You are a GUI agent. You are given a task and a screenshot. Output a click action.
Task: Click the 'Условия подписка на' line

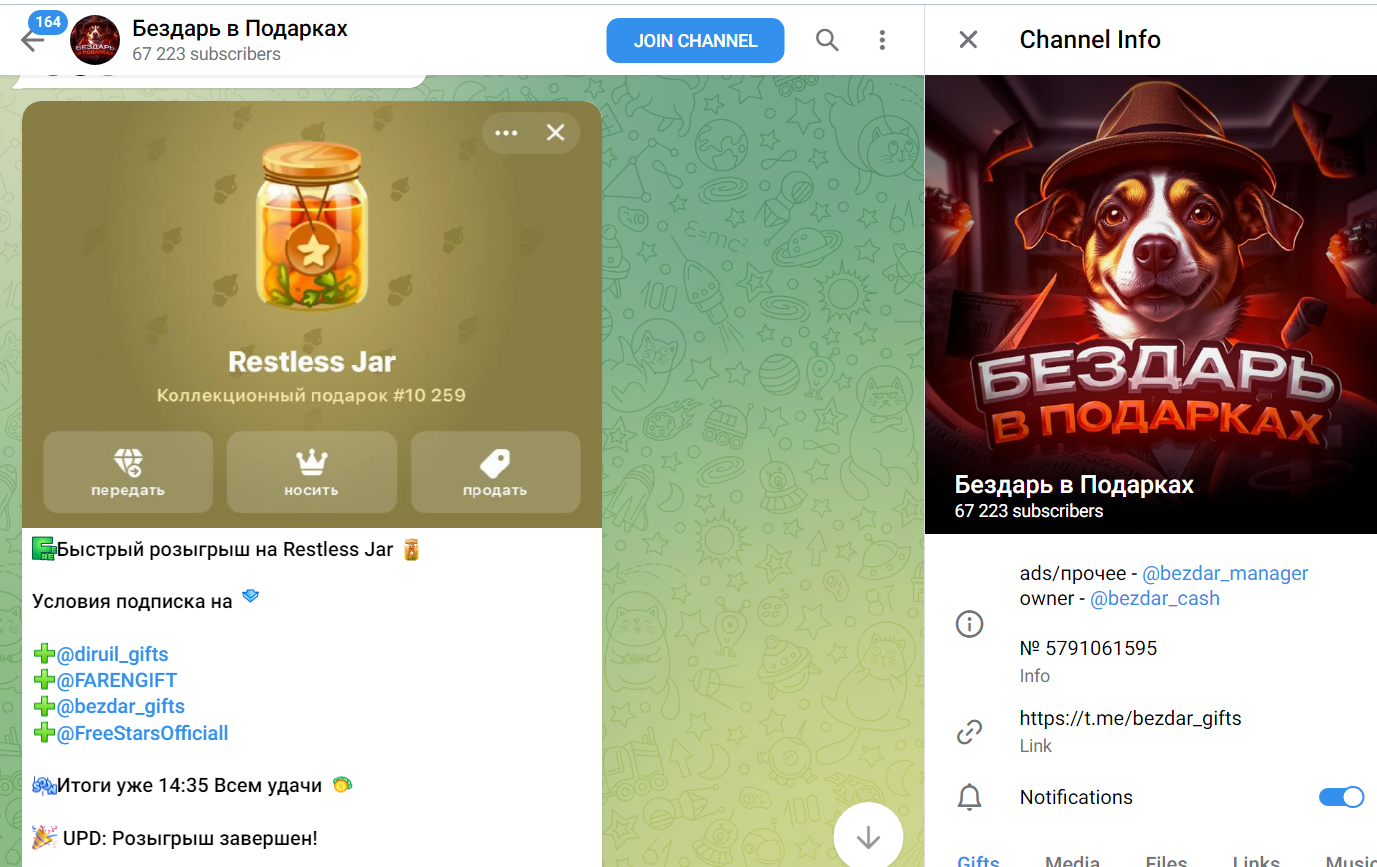coord(132,601)
